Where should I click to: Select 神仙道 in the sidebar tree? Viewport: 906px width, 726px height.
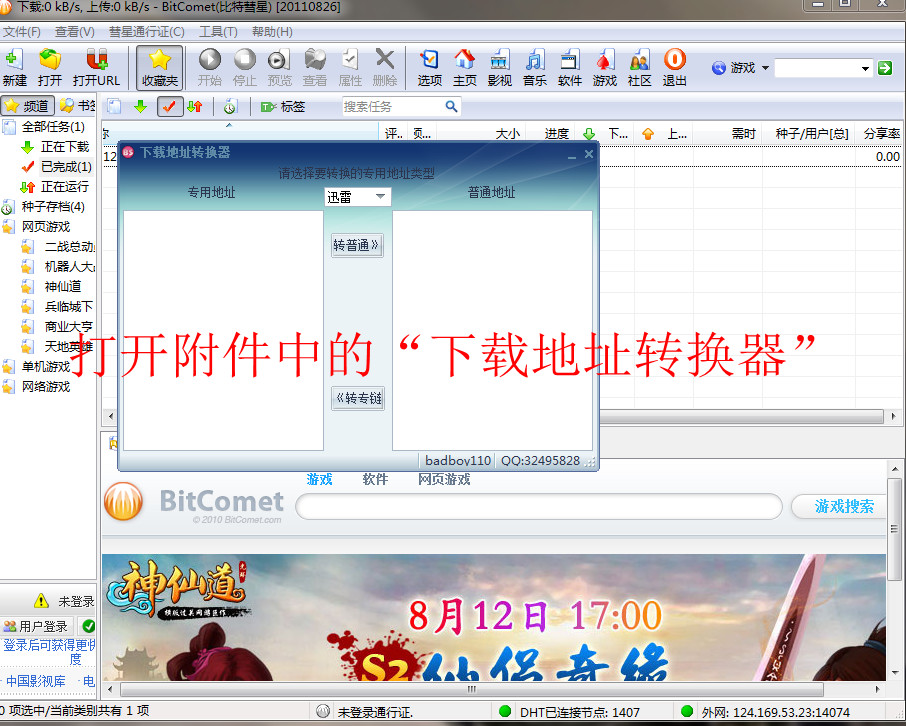click(x=62, y=287)
